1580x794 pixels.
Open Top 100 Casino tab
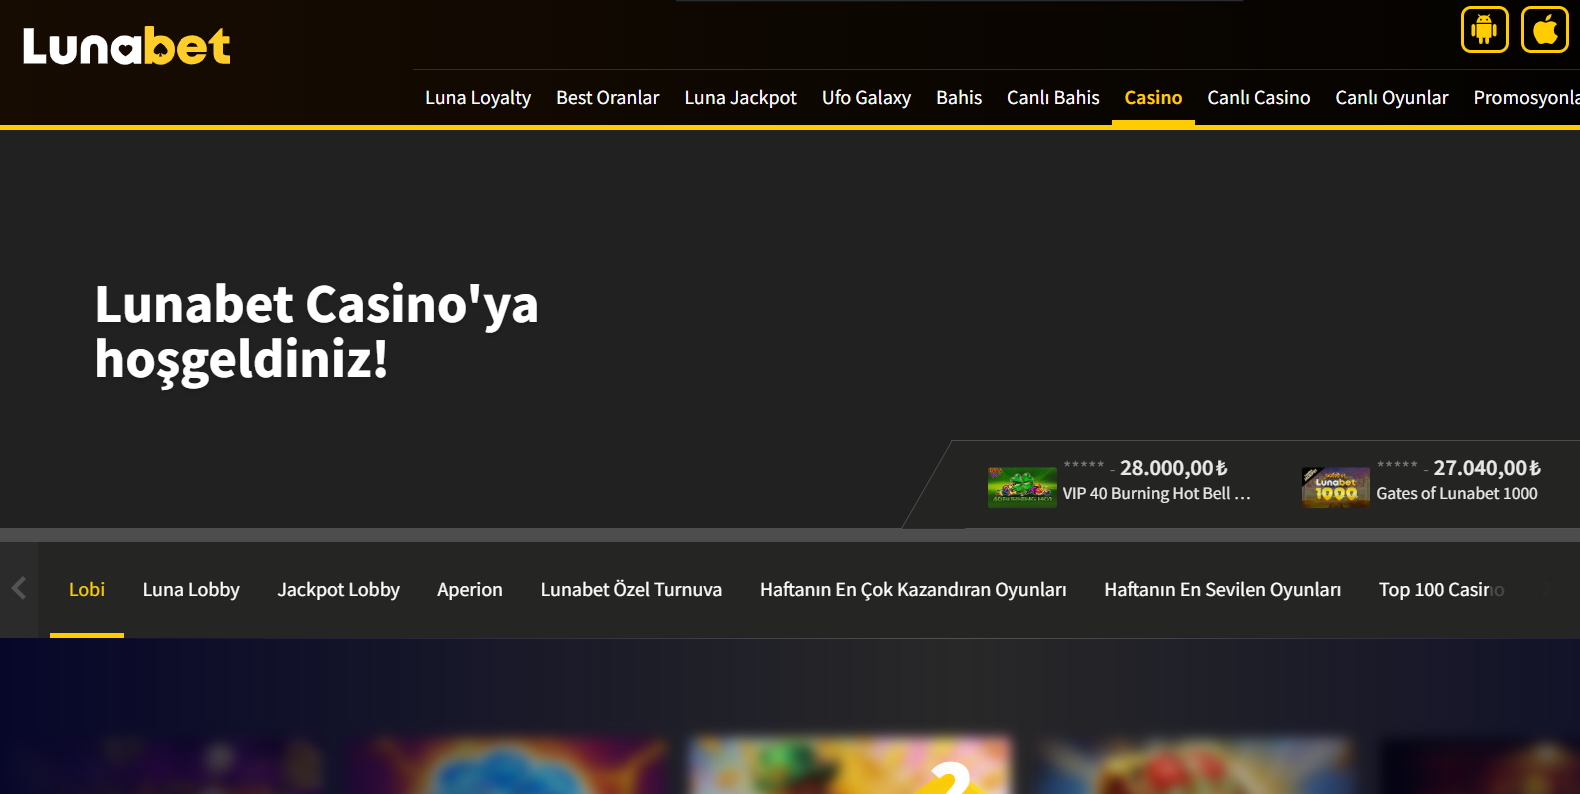[1441, 590]
